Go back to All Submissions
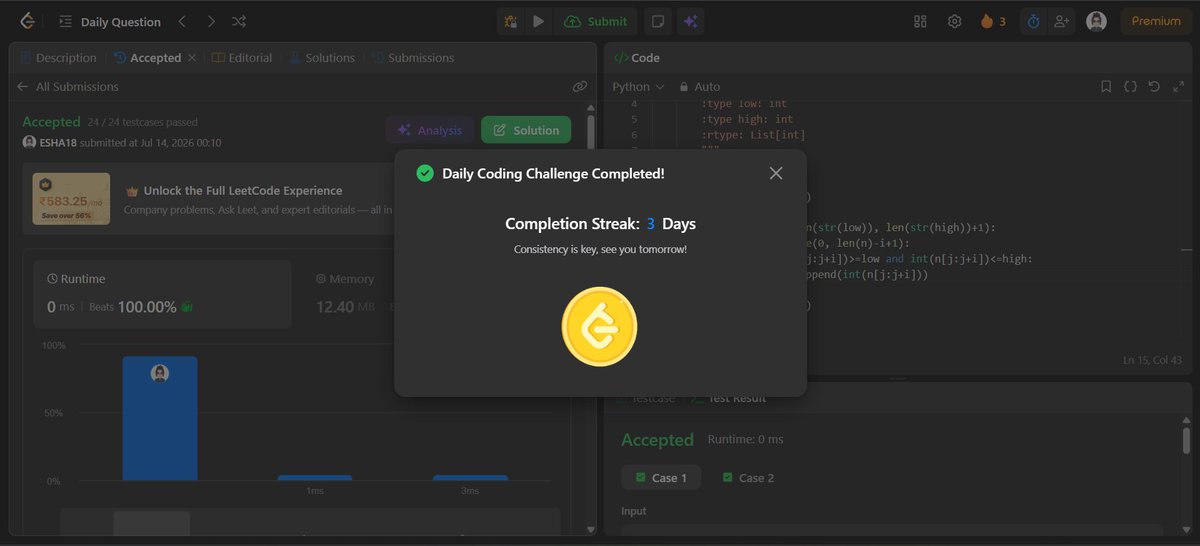This screenshot has width=1200, height=546. [68, 87]
